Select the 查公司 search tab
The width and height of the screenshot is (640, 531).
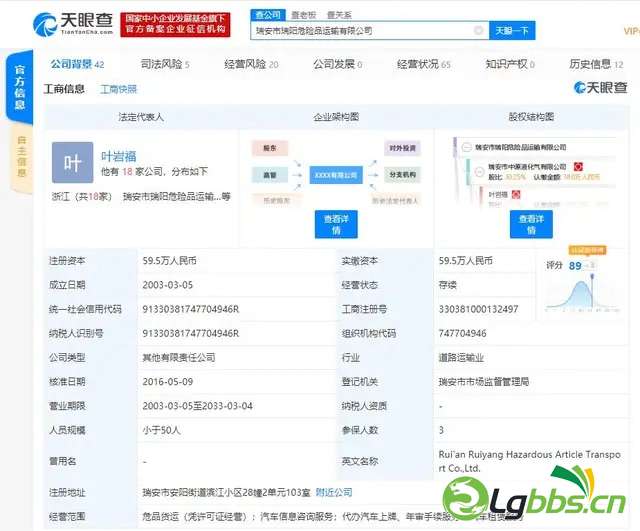[268, 15]
